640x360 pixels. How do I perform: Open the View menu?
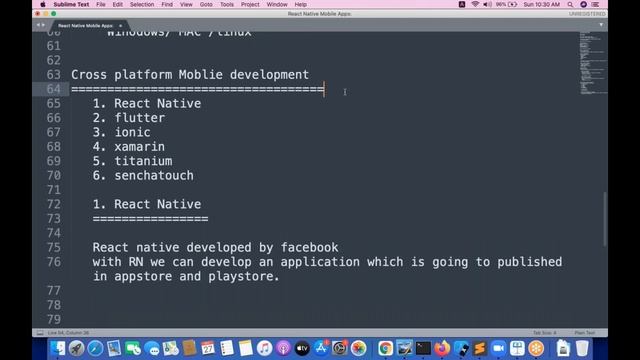coord(186,4)
